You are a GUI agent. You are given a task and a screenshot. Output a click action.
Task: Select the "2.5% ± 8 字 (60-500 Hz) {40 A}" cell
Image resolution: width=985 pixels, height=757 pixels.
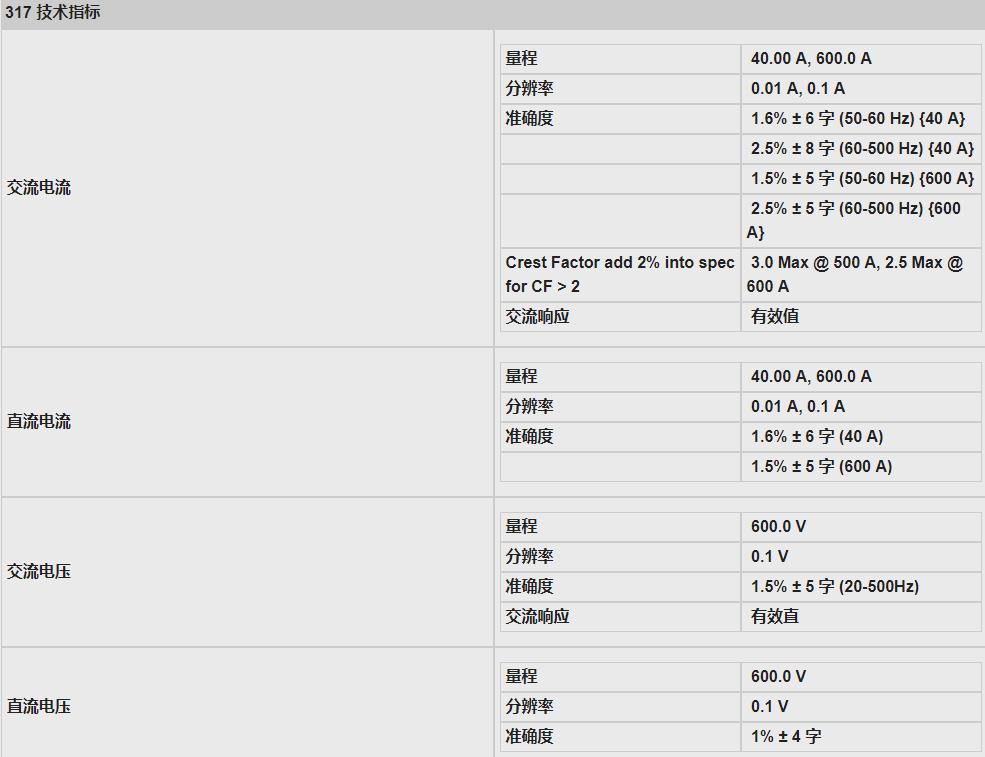click(861, 149)
